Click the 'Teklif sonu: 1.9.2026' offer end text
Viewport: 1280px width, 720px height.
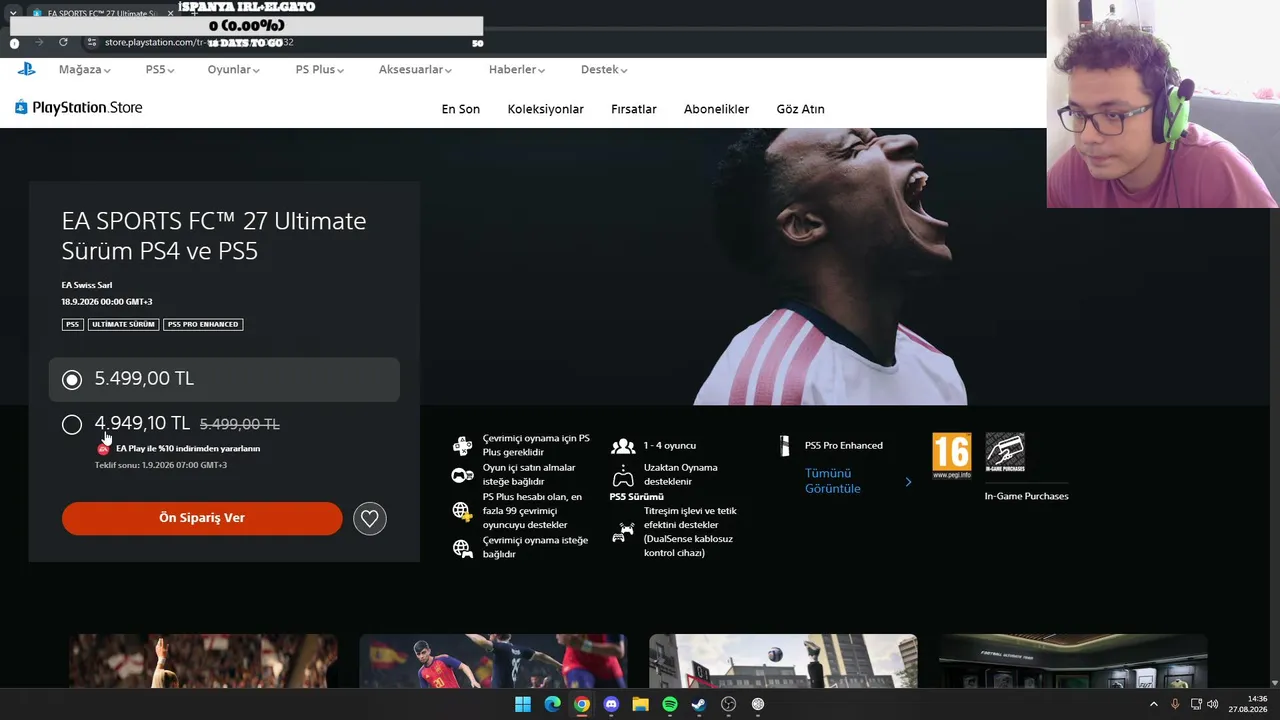point(161,465)
